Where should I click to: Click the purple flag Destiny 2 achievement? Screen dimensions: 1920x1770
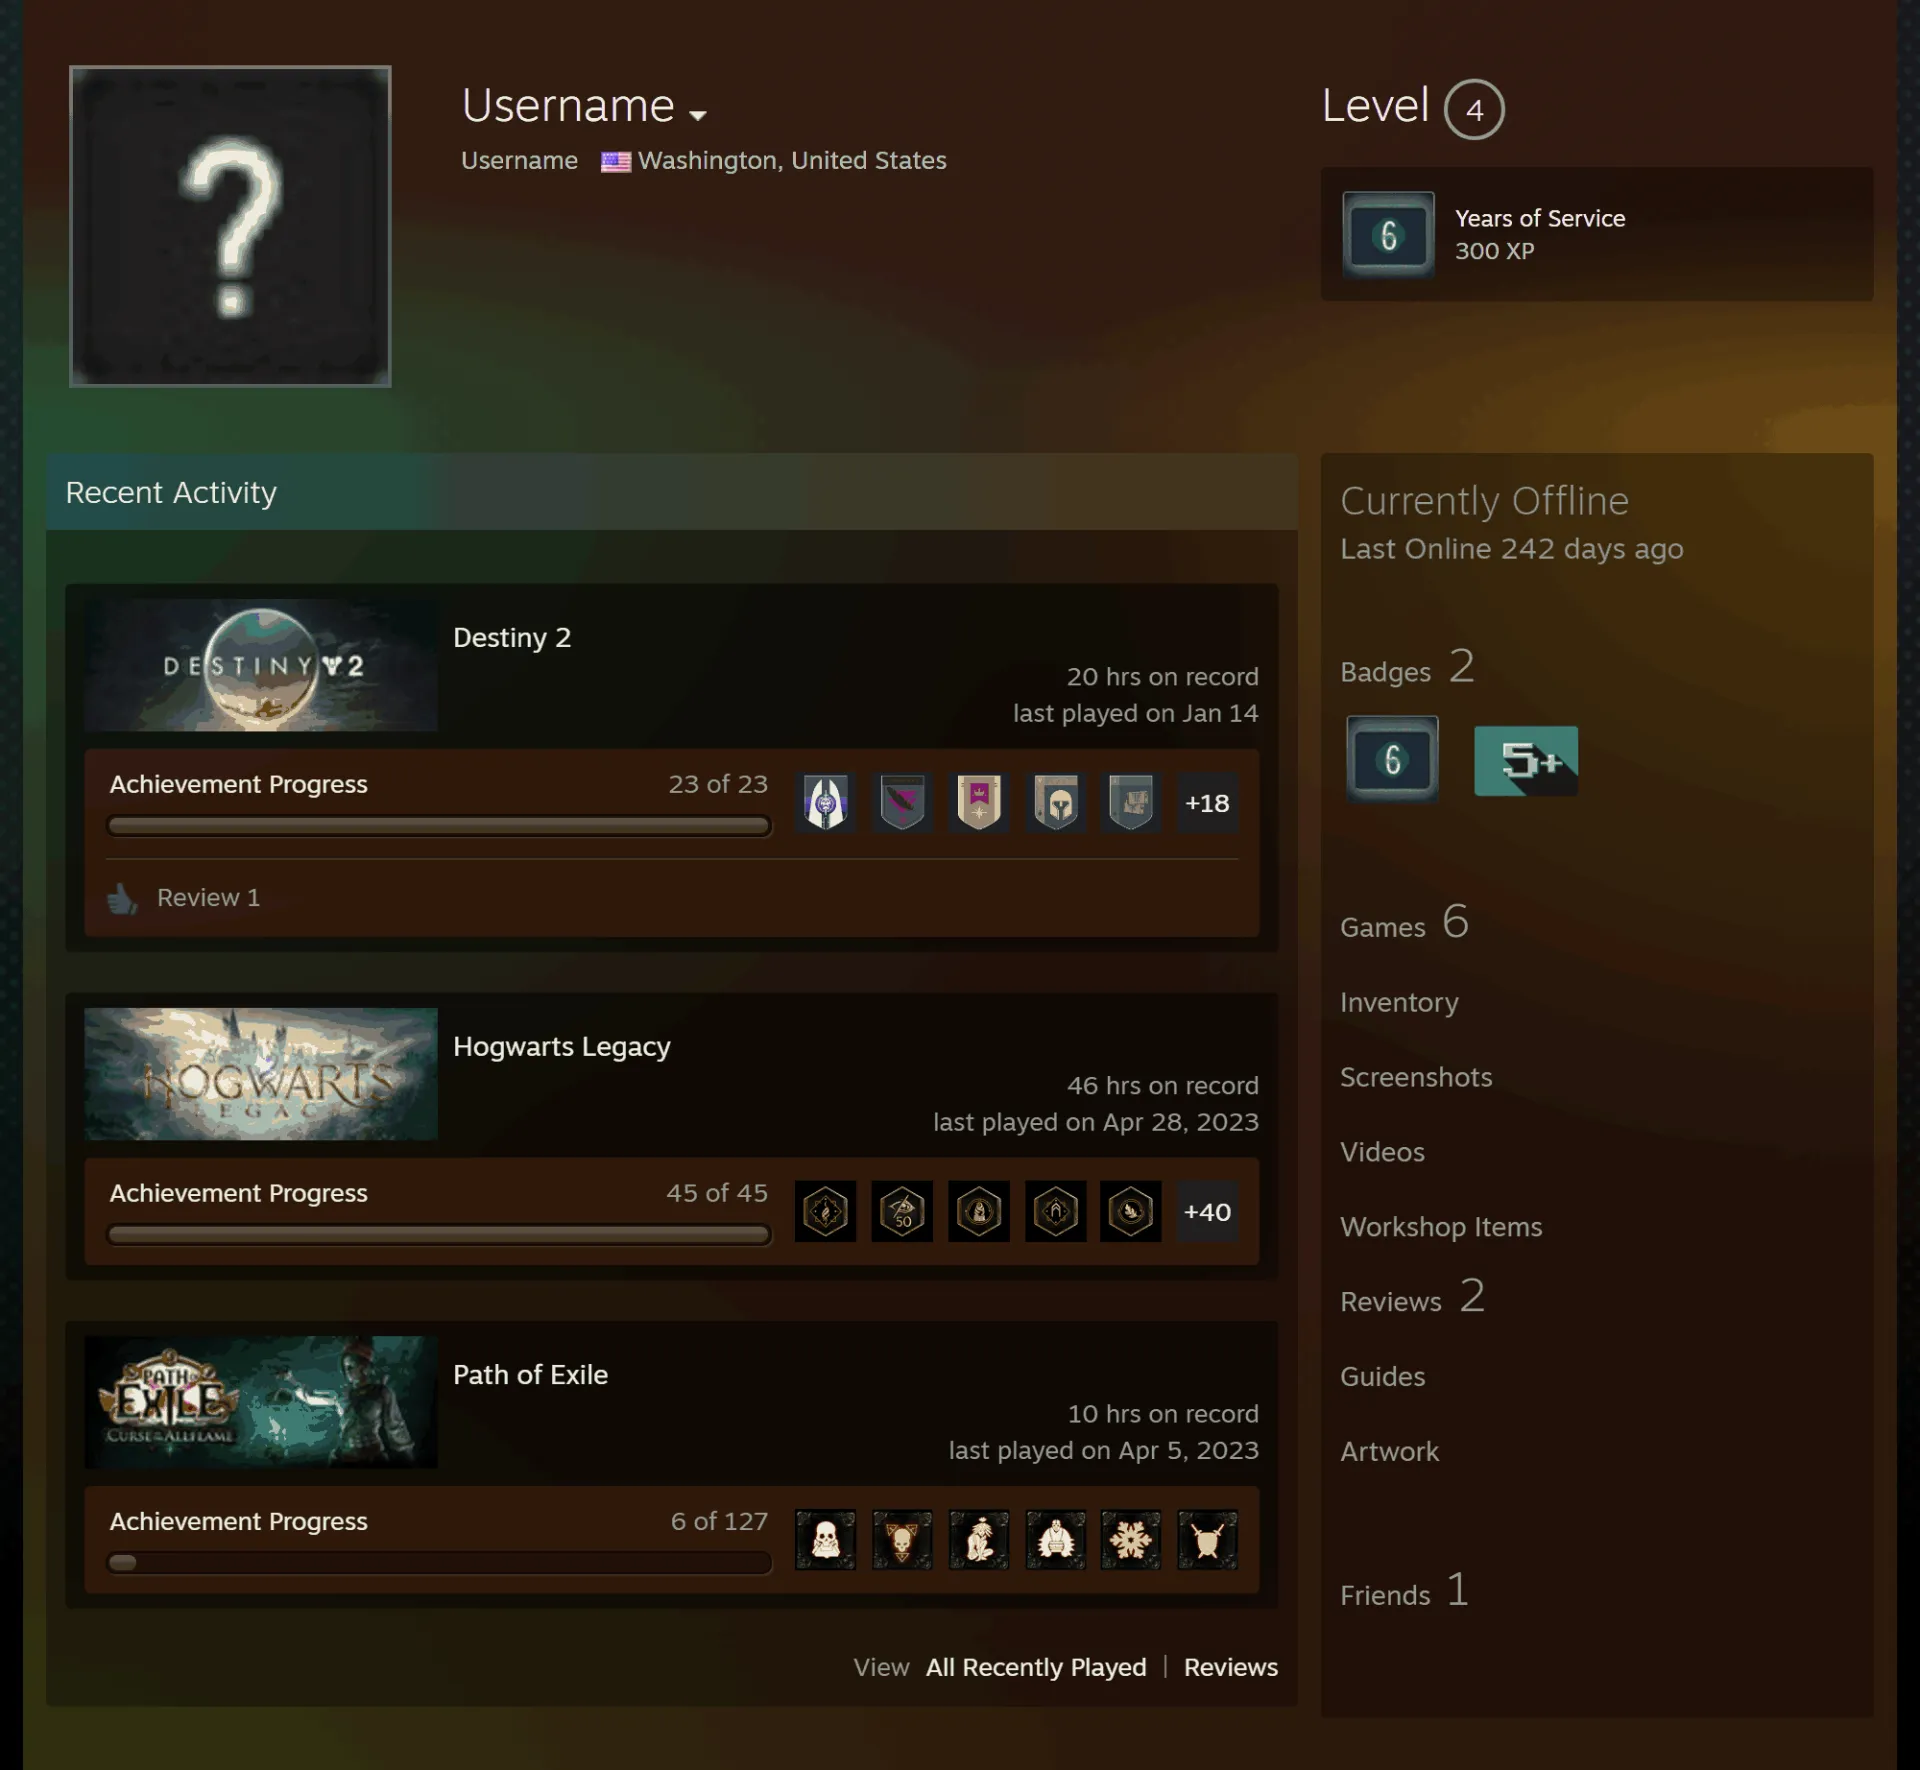click(x=979, y=802)
